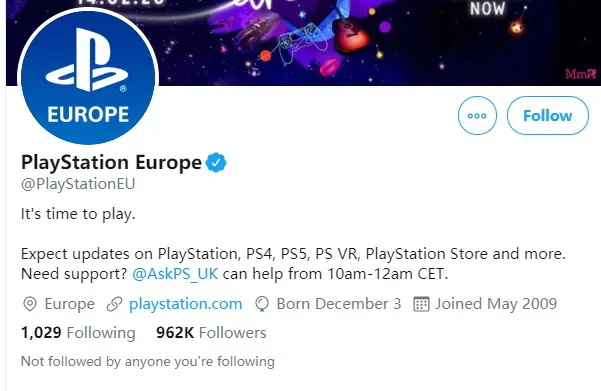Click the Joined May 2009 text

tap(496, 304)
